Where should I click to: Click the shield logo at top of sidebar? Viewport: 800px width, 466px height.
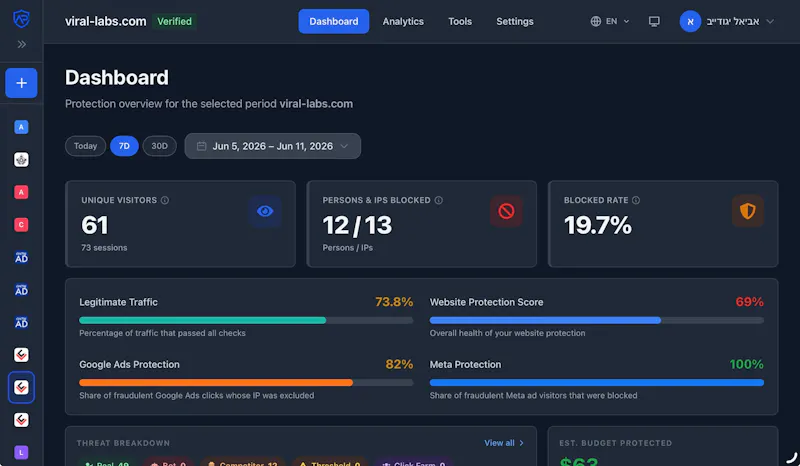(21, 19)
